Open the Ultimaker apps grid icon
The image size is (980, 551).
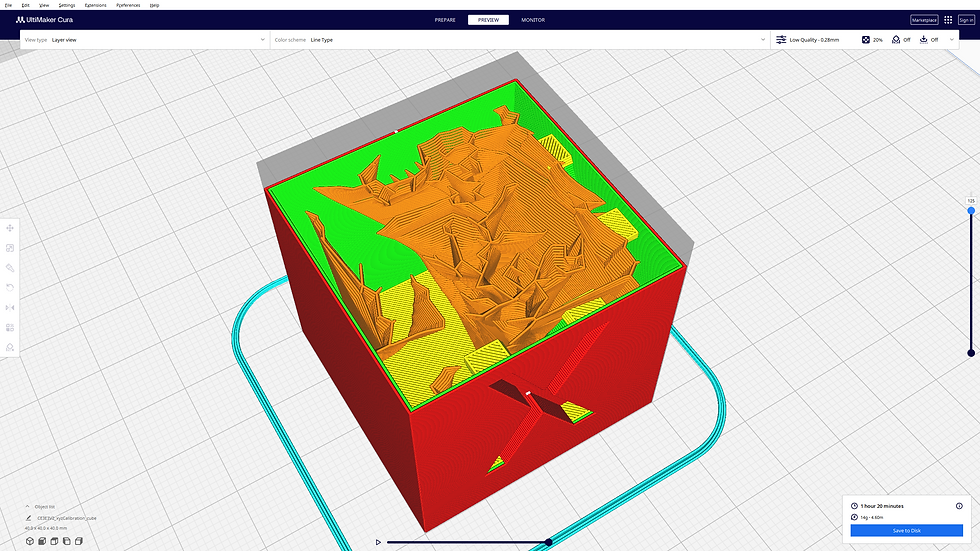tap(948, 20)
